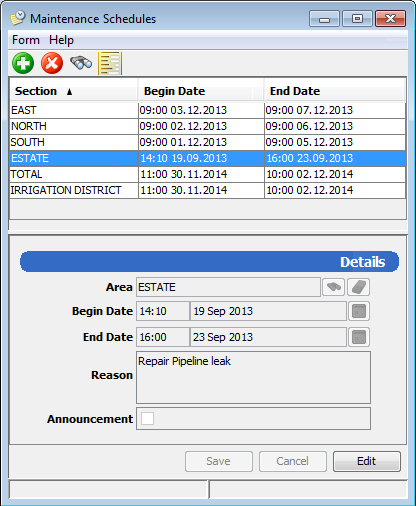Sort by the Begin Date column header
The height and width of the screenshot is (506, 416).
click(201, 91)
